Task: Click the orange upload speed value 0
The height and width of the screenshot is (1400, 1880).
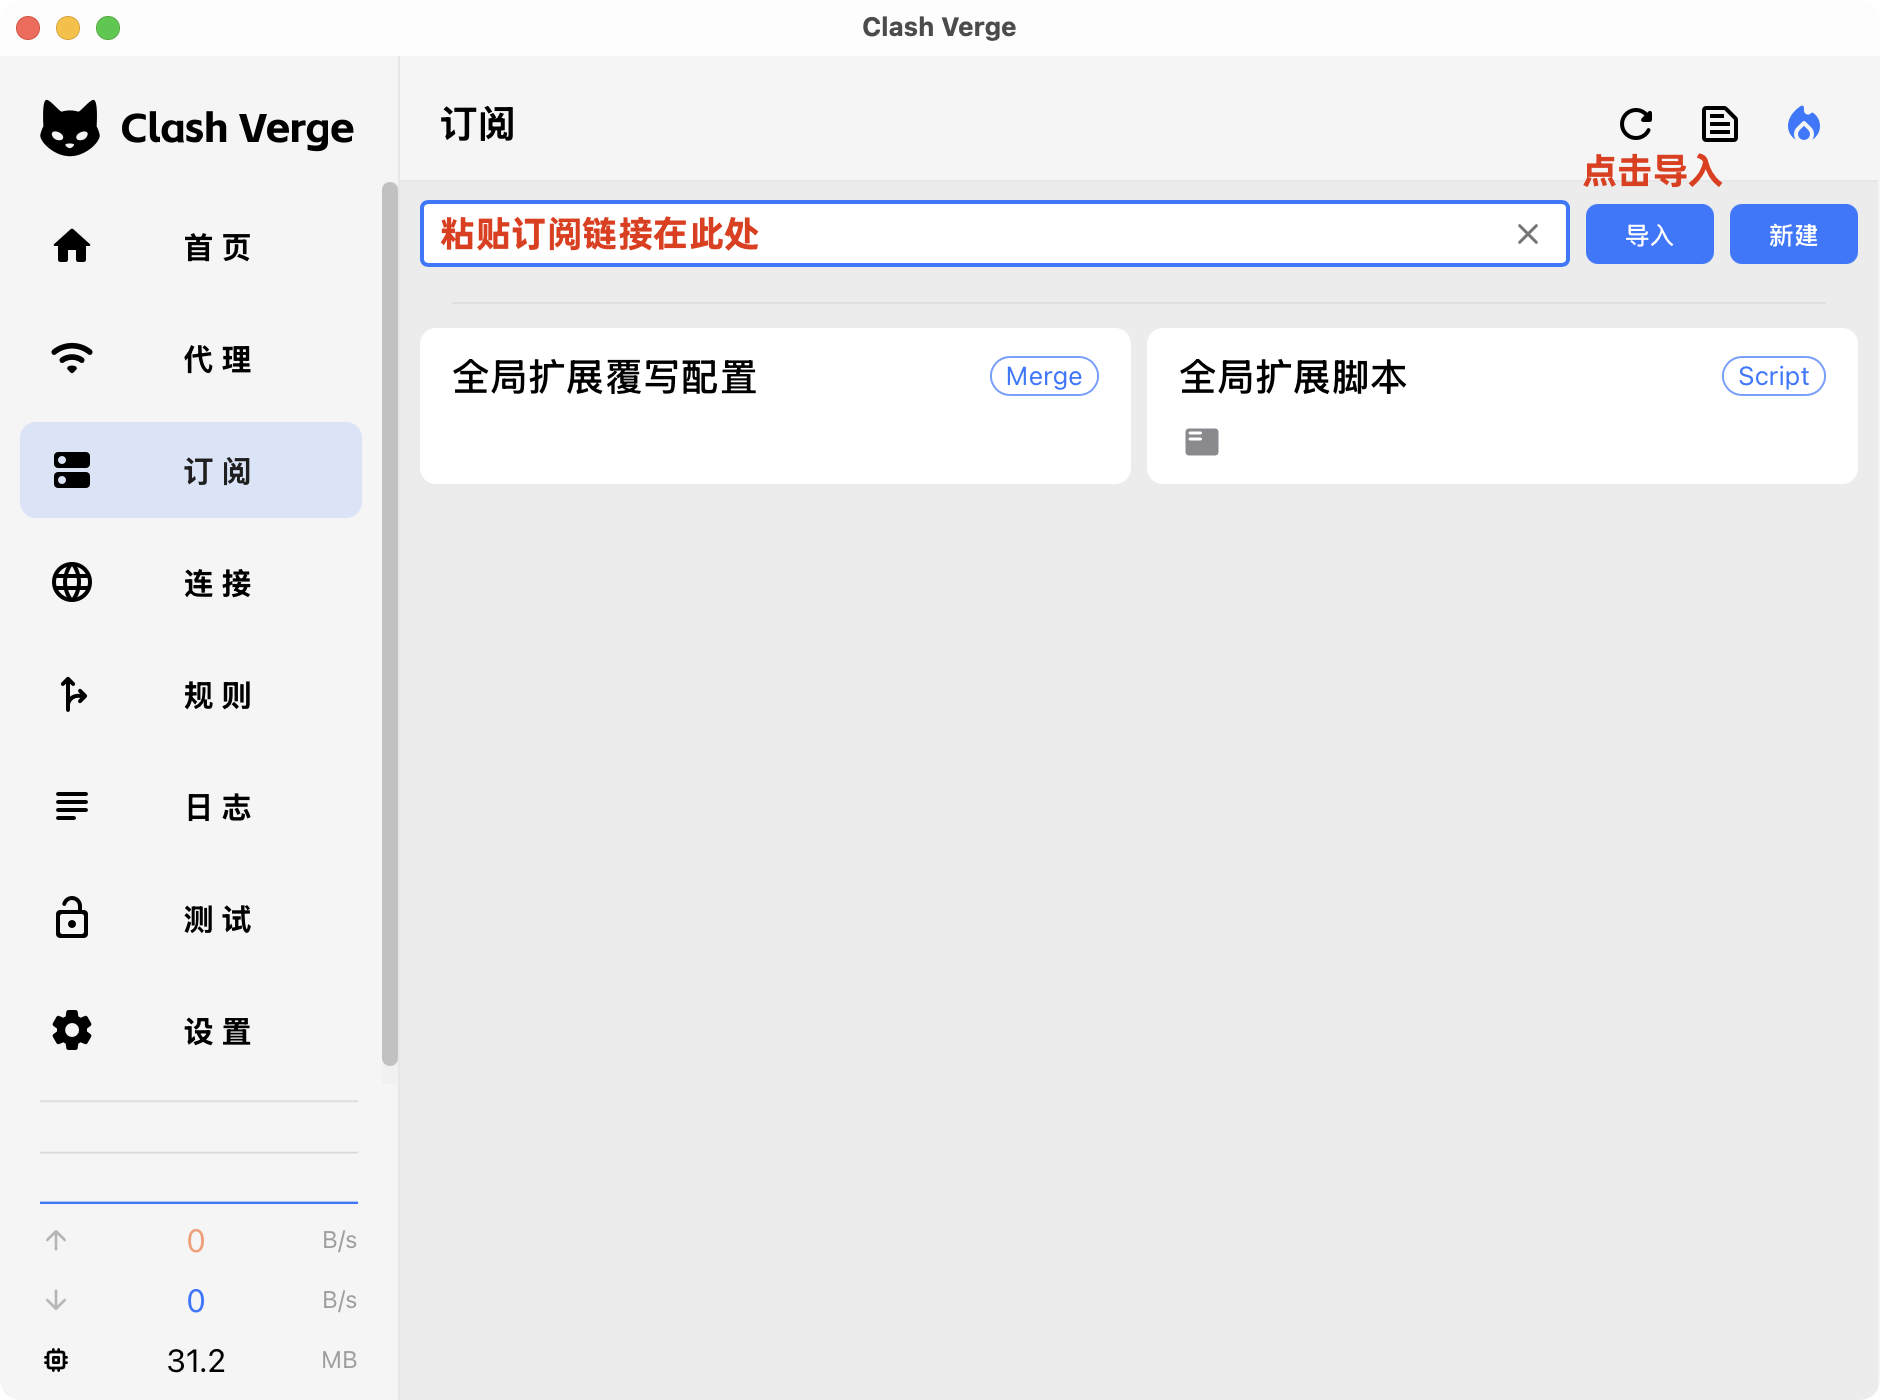Action: [196, 1240]
